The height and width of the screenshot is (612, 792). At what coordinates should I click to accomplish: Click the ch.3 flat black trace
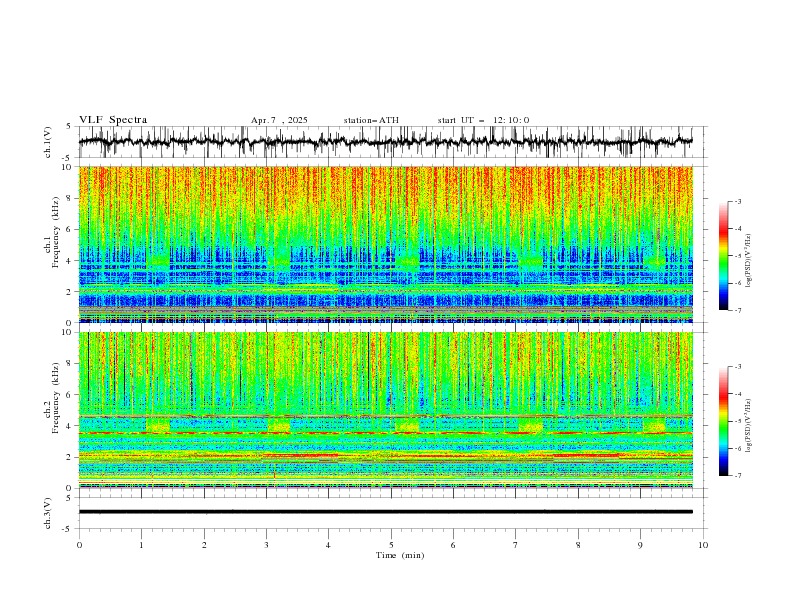tap(385, 512)
